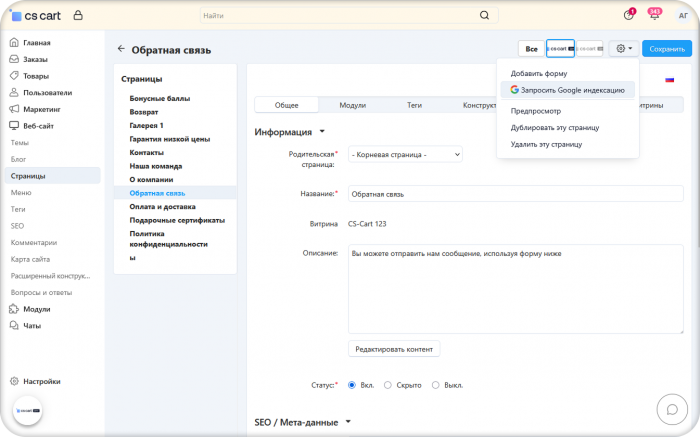Click the Название input field
Viewport: 700px width, 437px height.
point(516,194)
